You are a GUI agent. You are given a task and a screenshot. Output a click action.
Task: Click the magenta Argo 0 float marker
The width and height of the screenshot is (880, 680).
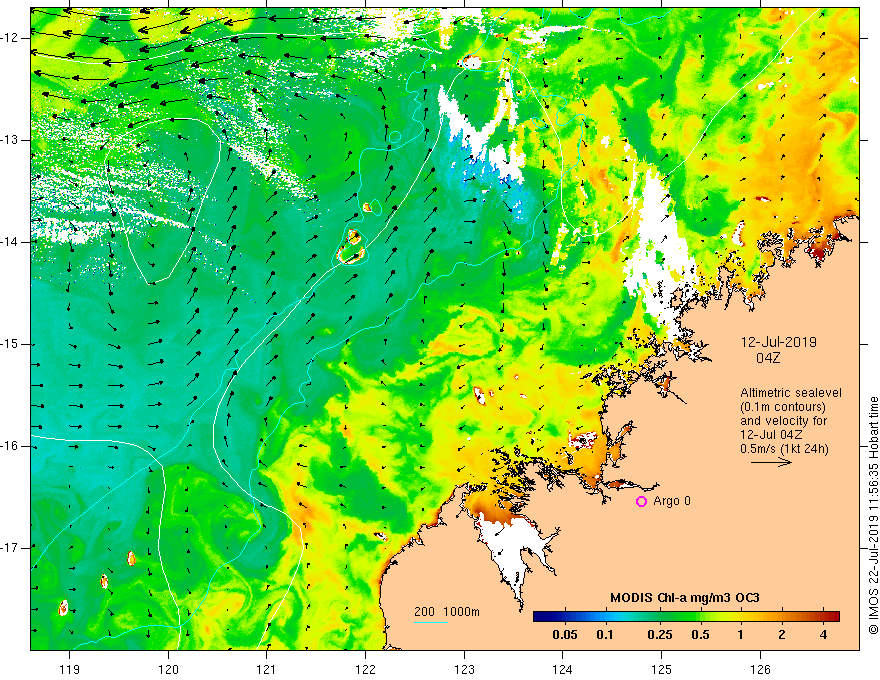point(641,502)
